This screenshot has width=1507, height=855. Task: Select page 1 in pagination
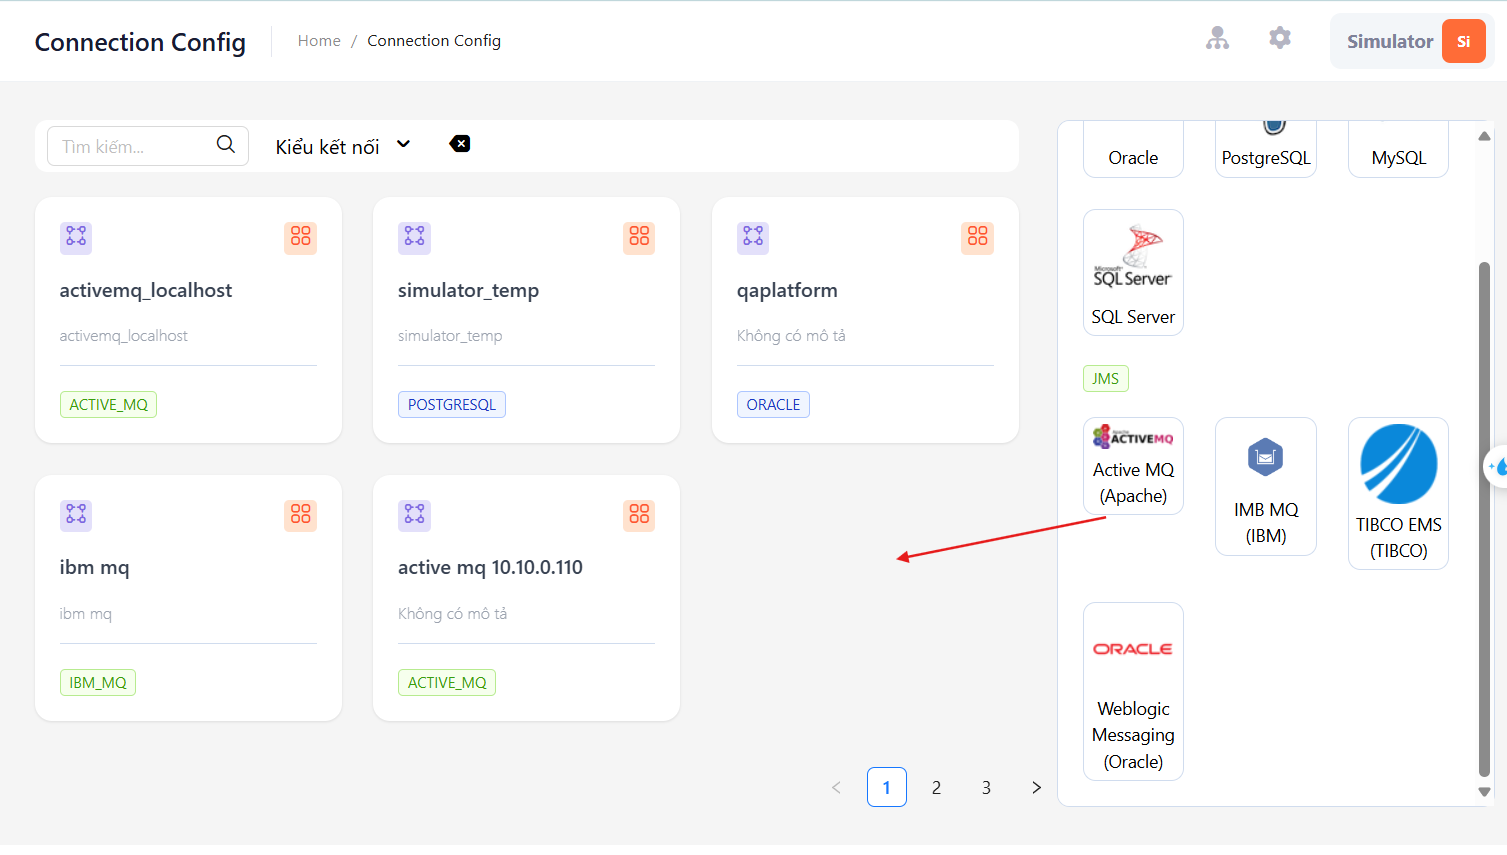[x=887, y=787]
